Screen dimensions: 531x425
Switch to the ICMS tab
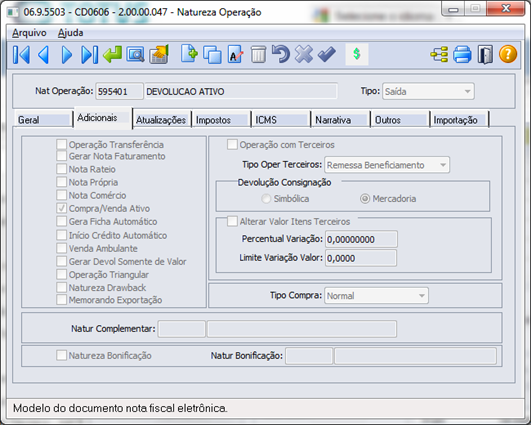point(281,120)
